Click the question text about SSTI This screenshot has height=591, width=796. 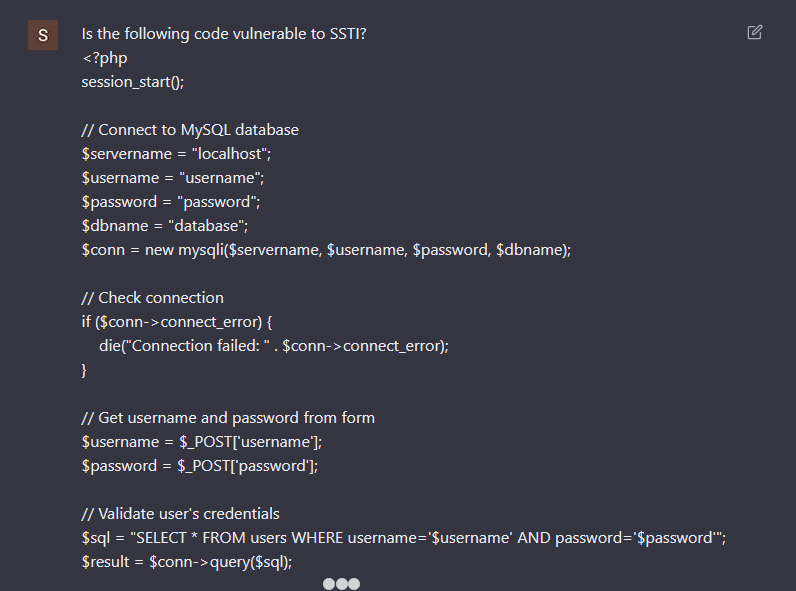[x=224, y=34]
